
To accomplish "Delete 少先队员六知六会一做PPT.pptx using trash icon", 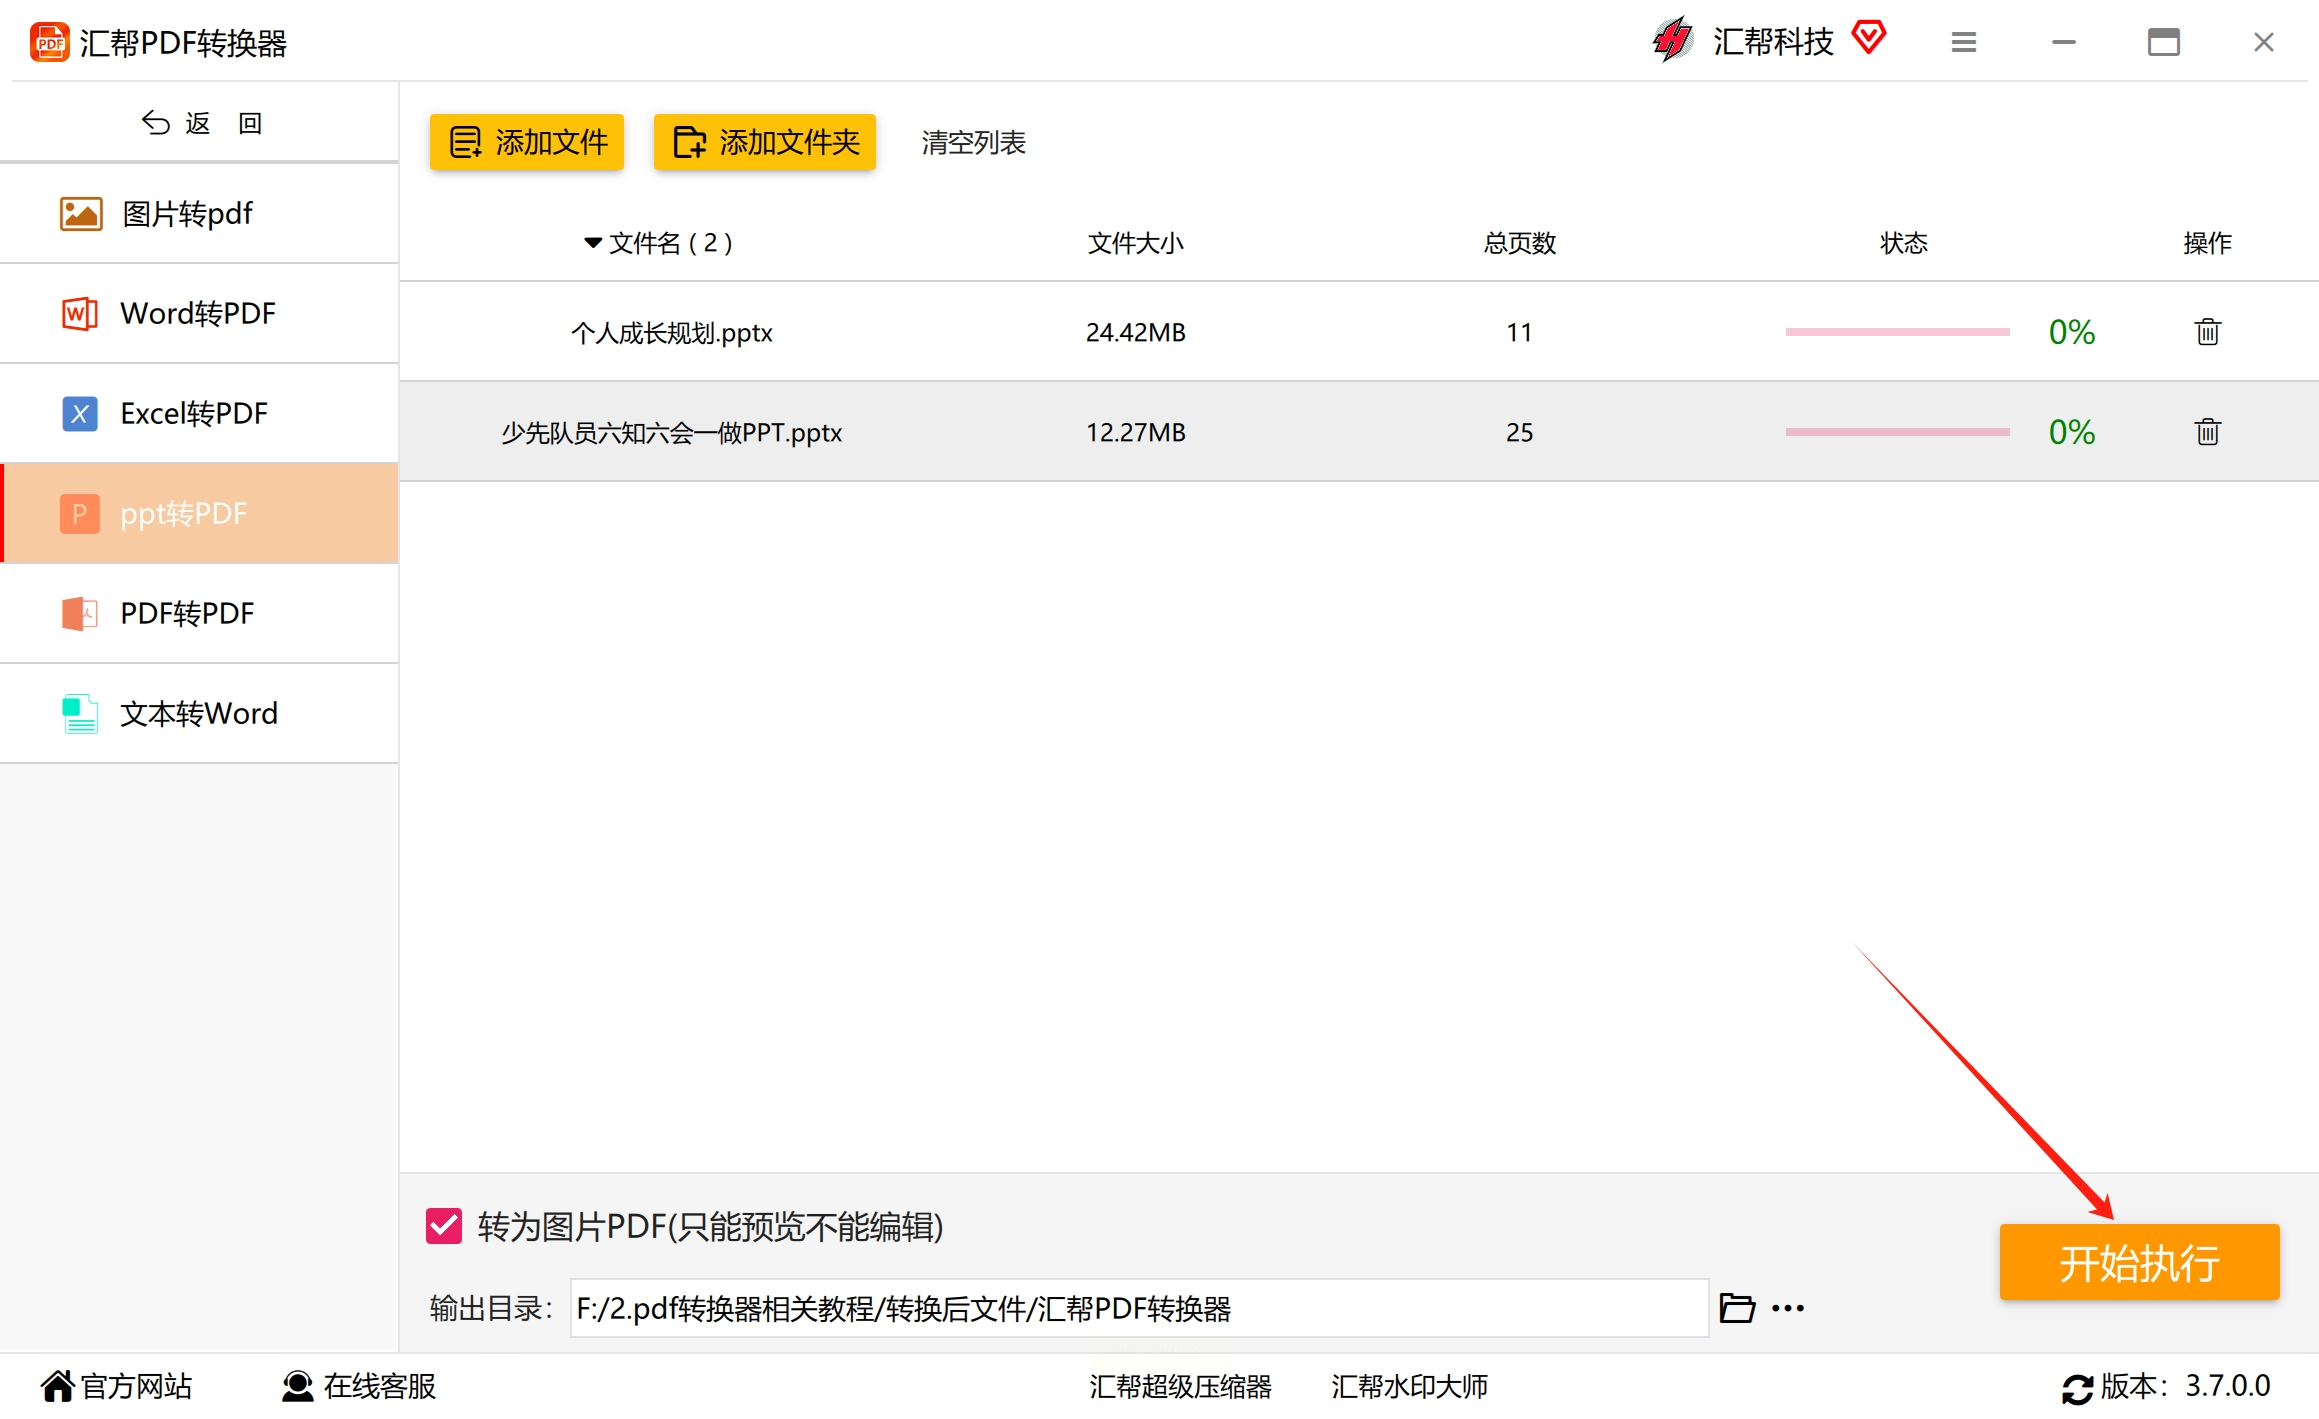I will pos(2207,432).
